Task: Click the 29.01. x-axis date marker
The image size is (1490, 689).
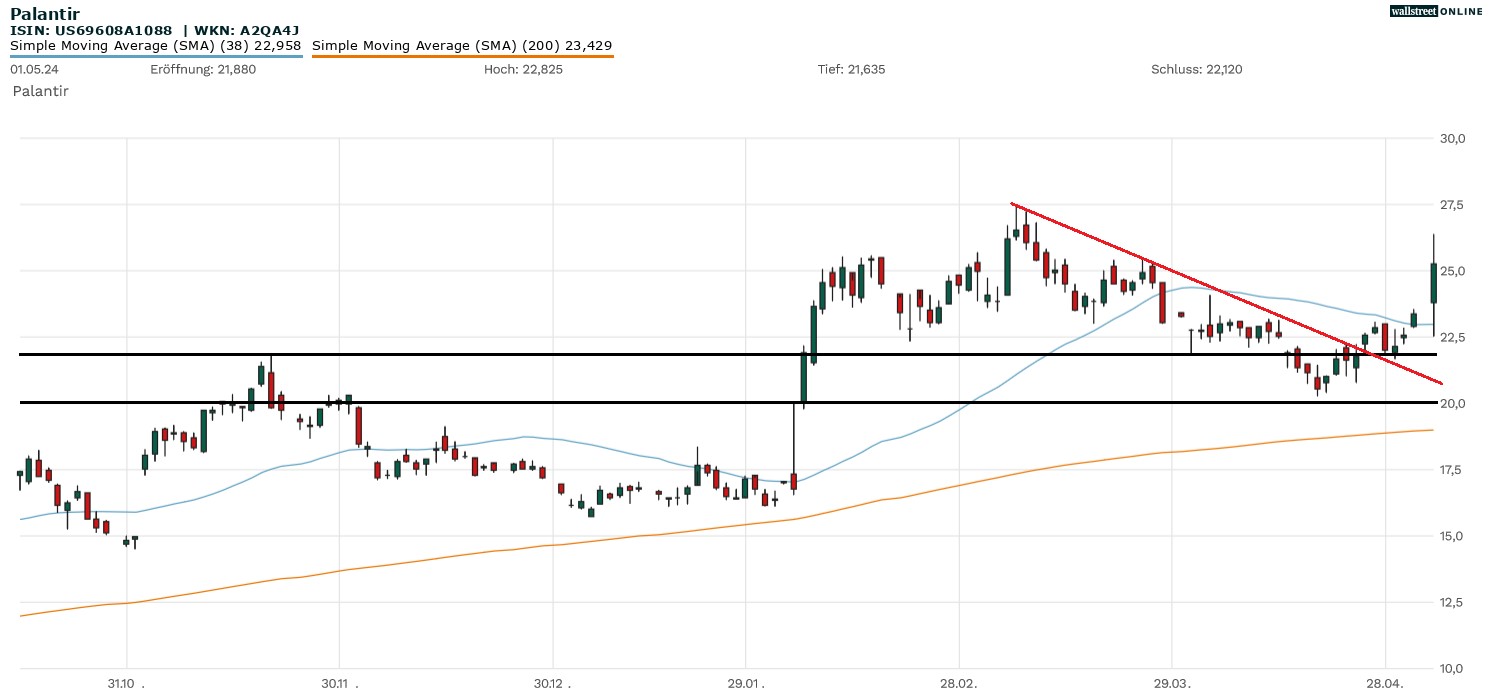Action: pyautogui.click(x=746, y=683)
